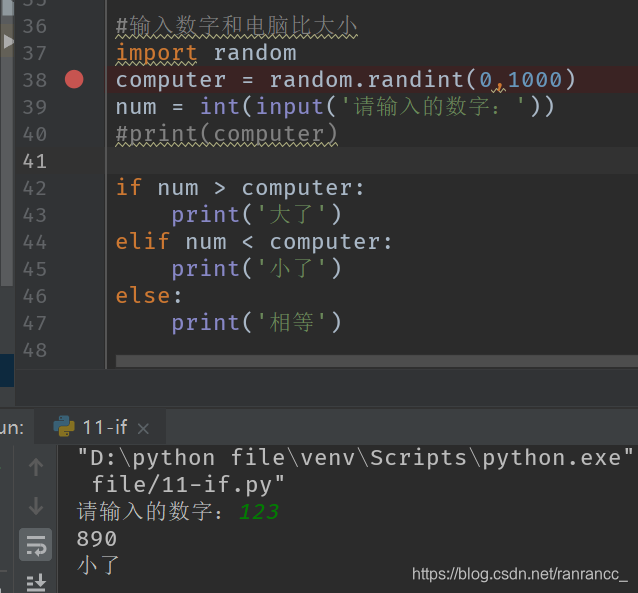Viewport: 638px width, 593px height.
Task: Click the down arrow in run console
Action: coord(36,506)
